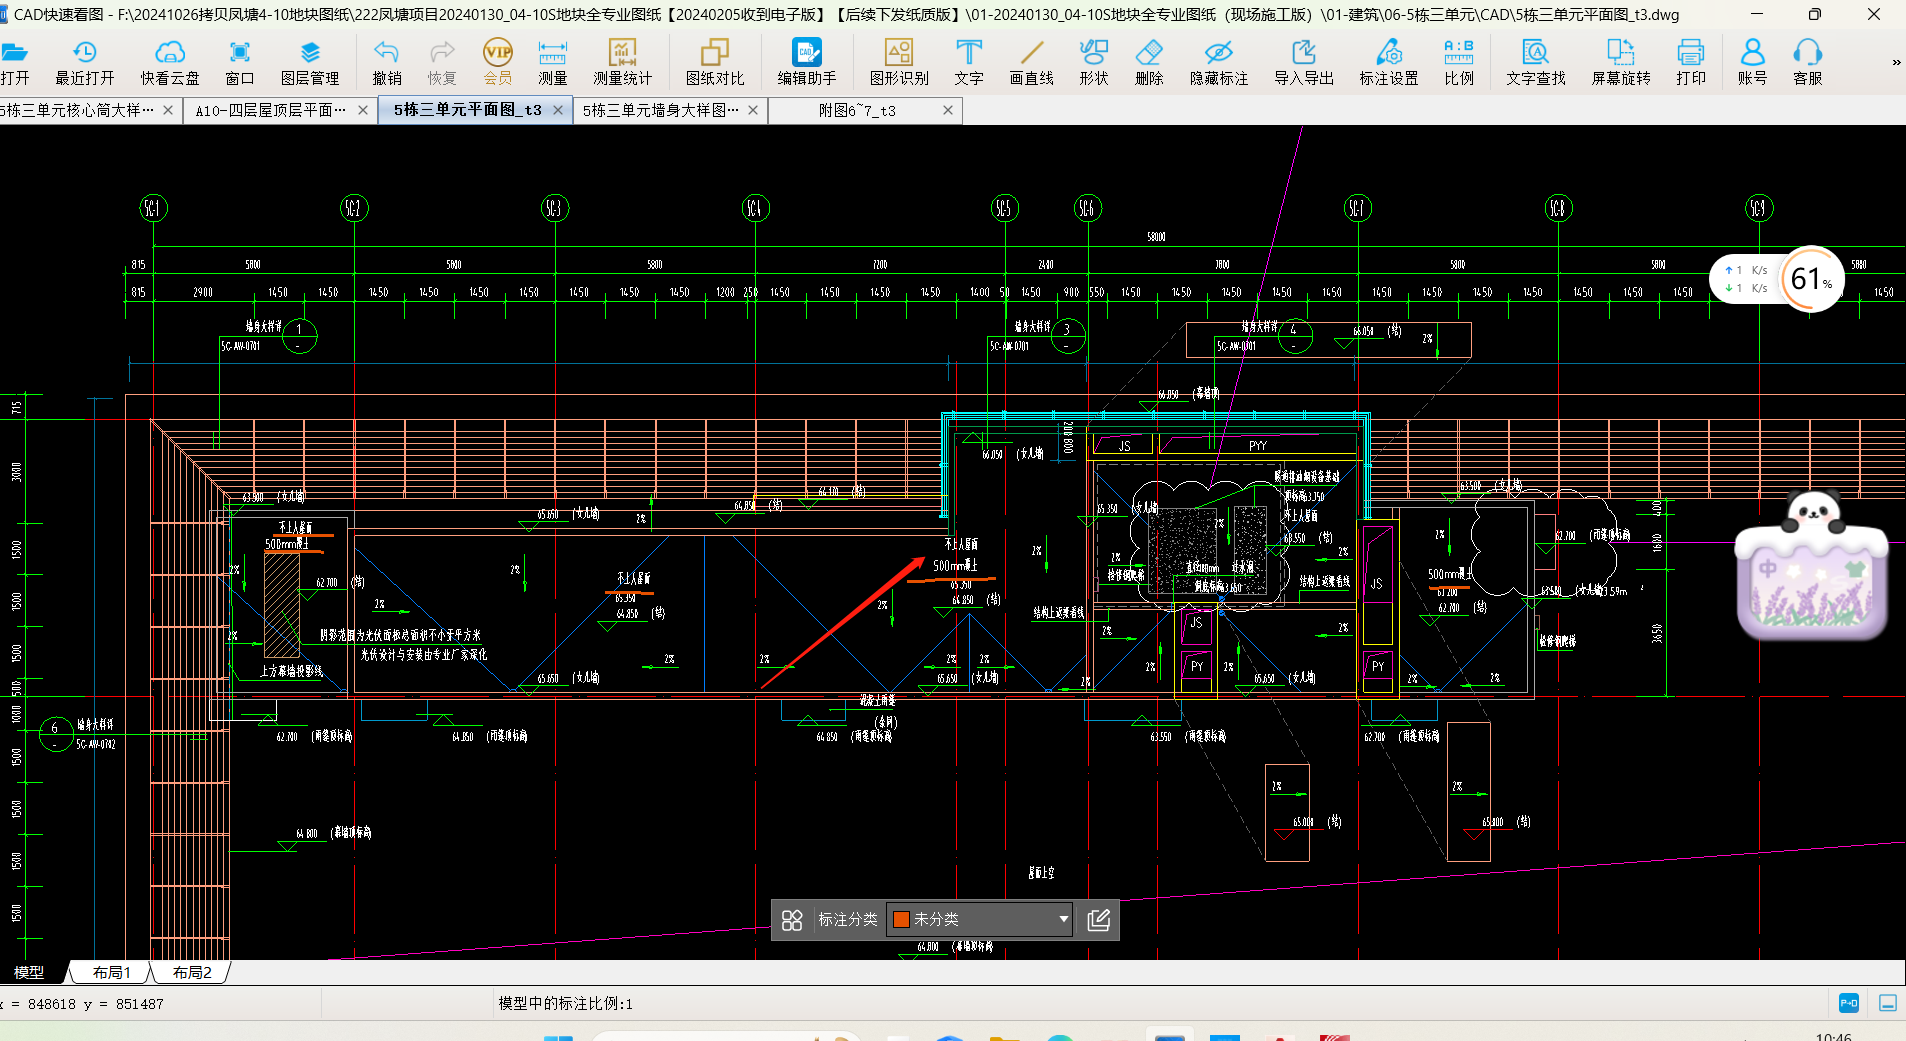
Task: Click the blue status bar icon at right
Action: pyautogui.click(x=1849, y=1002)
